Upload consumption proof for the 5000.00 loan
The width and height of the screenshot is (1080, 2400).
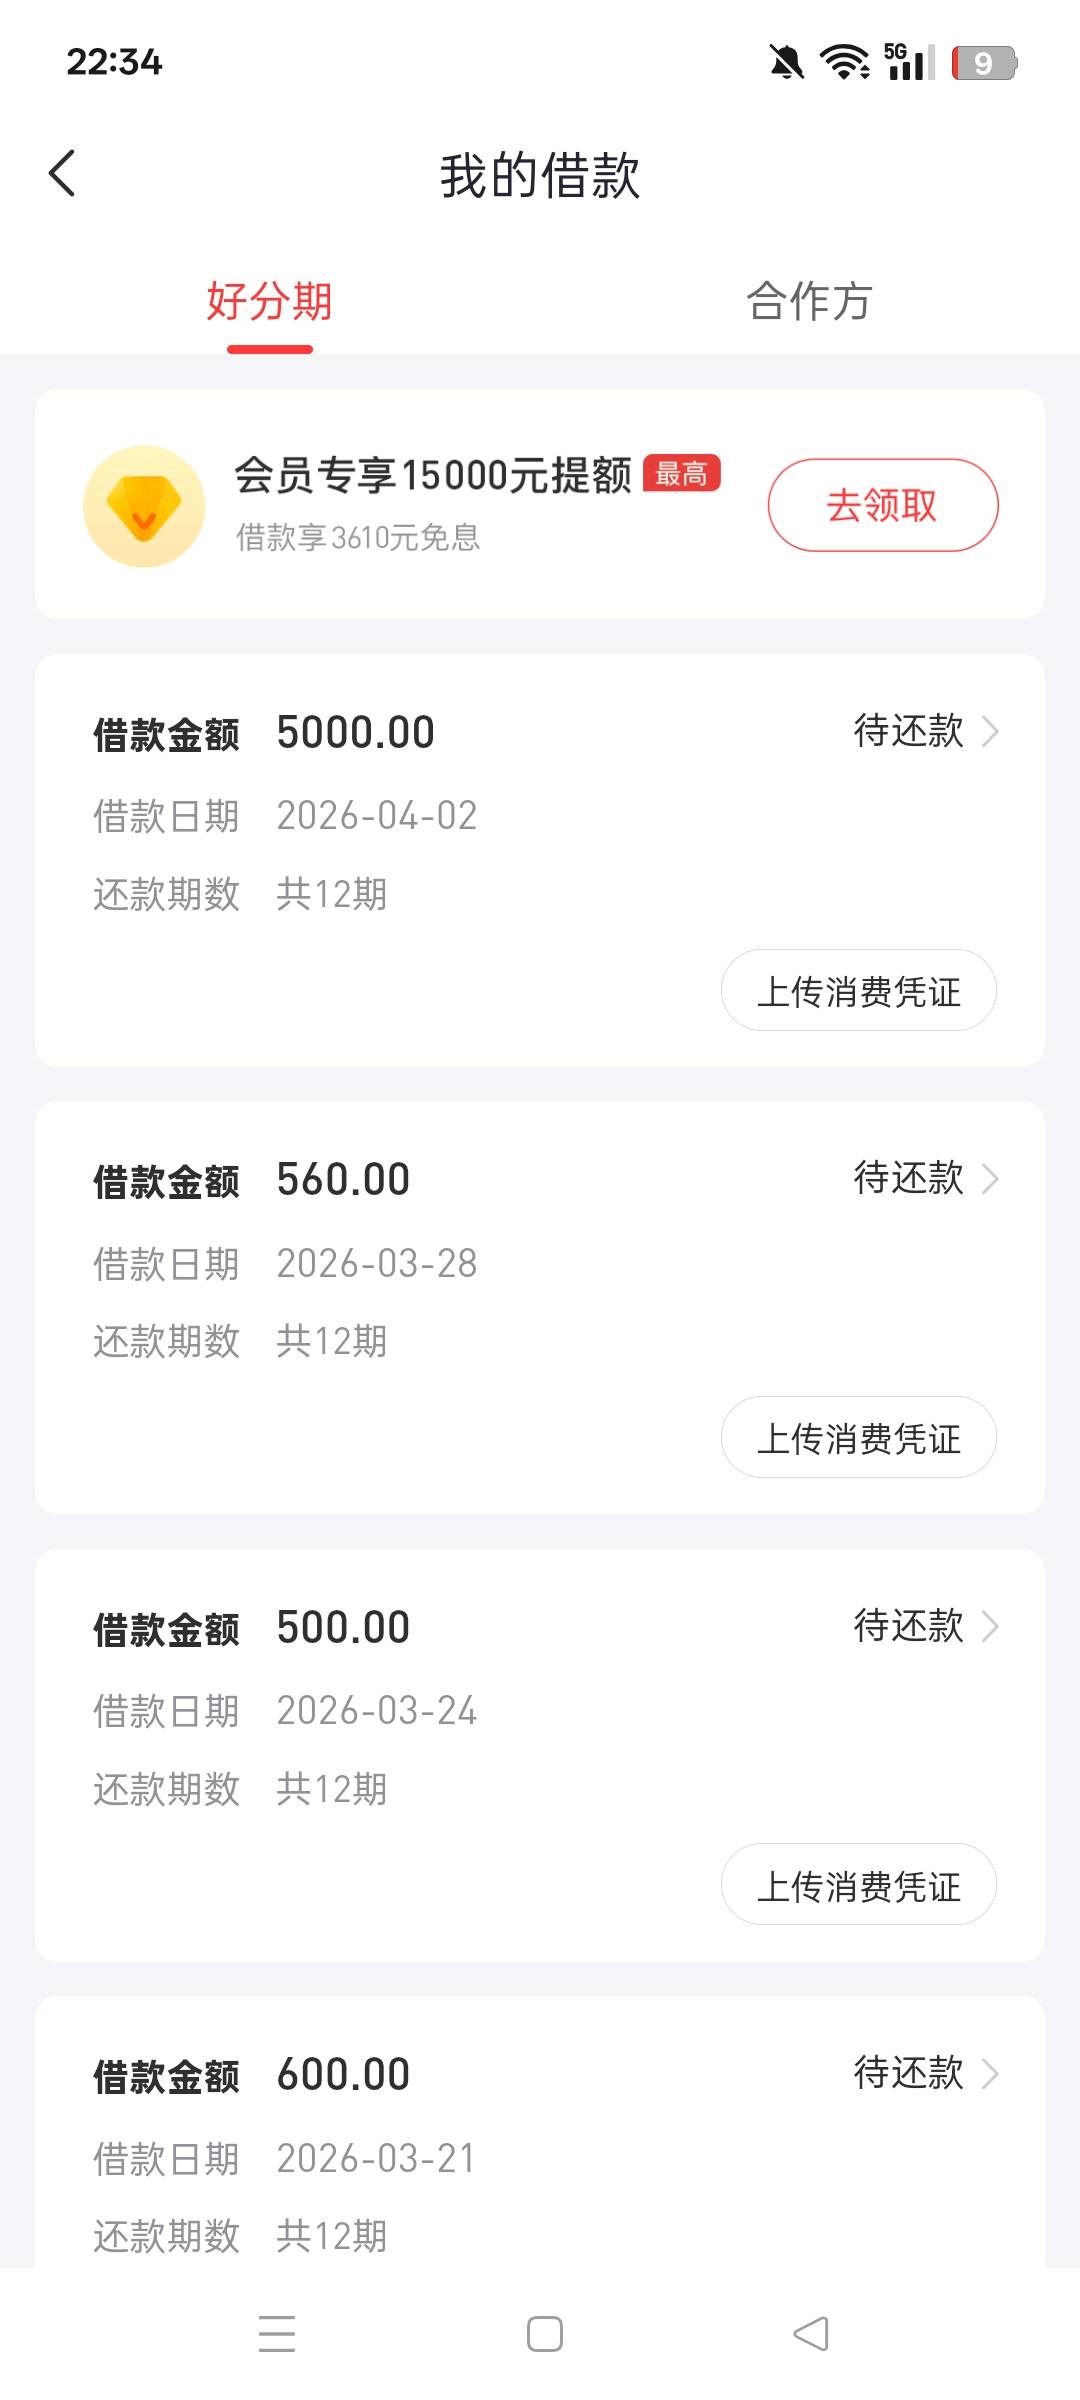click(858, 991)
